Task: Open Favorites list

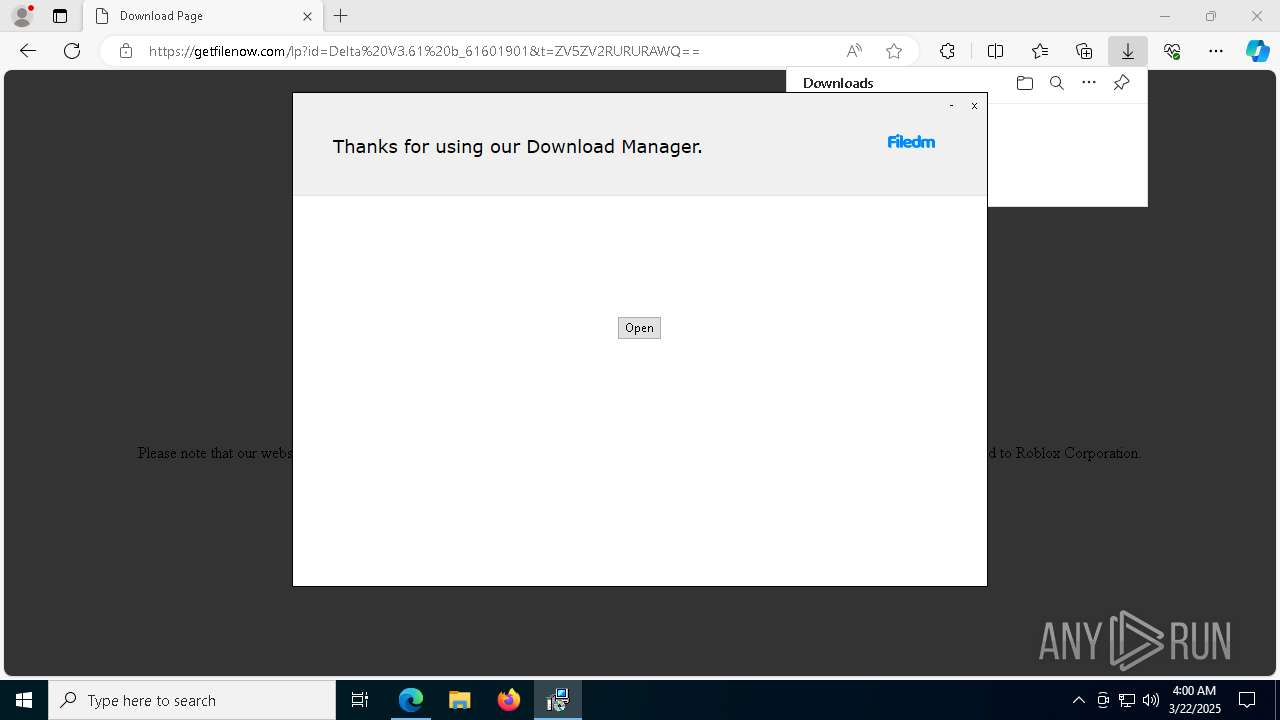Action: [x=1040, y=51]
